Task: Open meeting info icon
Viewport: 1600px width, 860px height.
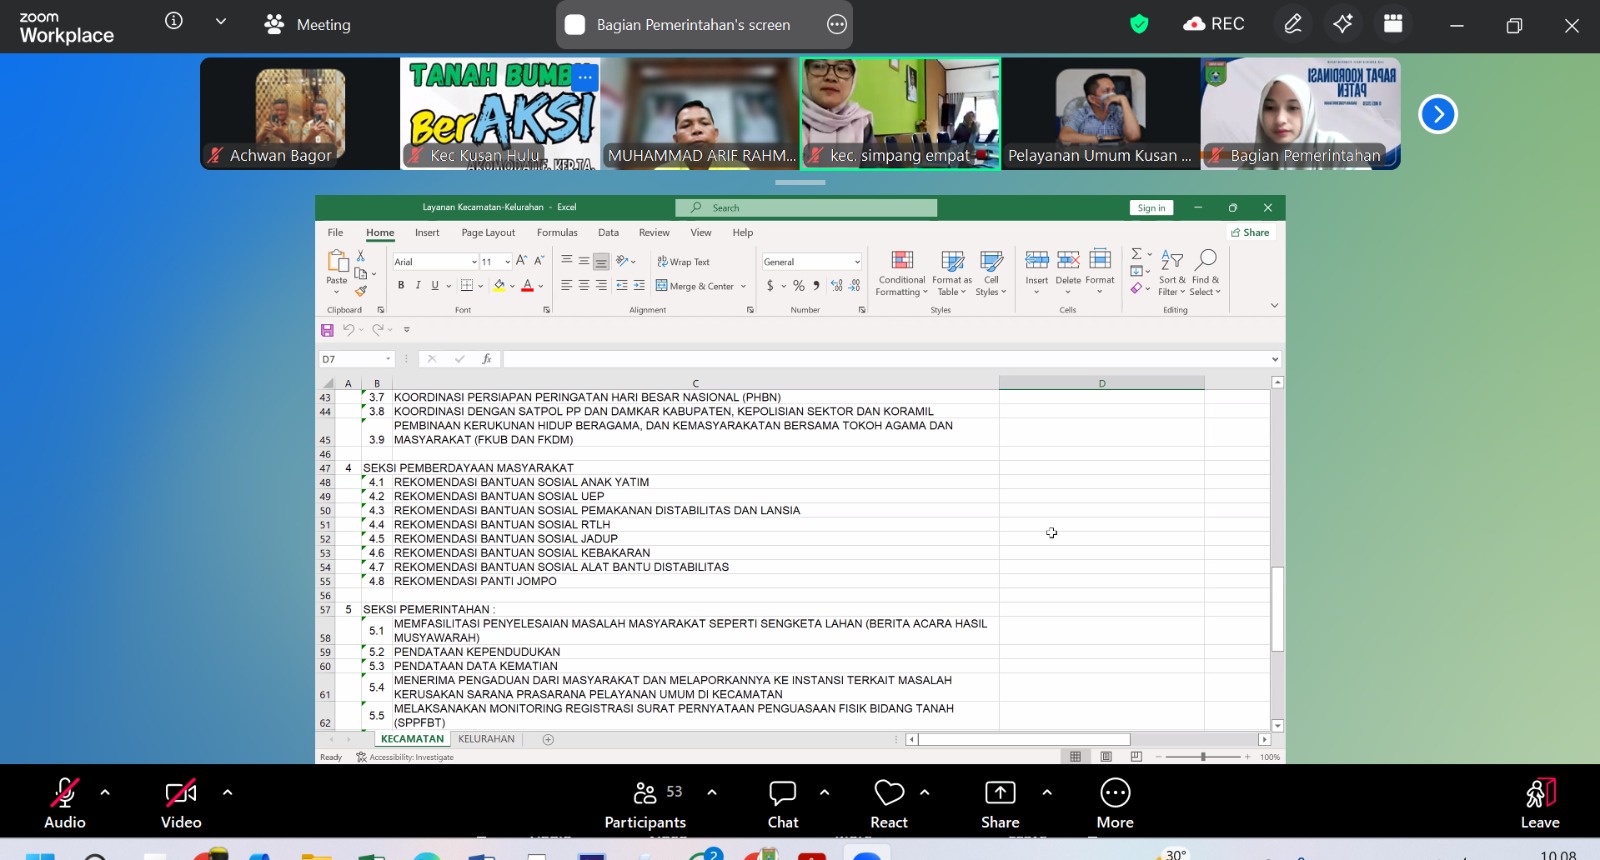Action: pyautogui.click(x=174, y=21)
